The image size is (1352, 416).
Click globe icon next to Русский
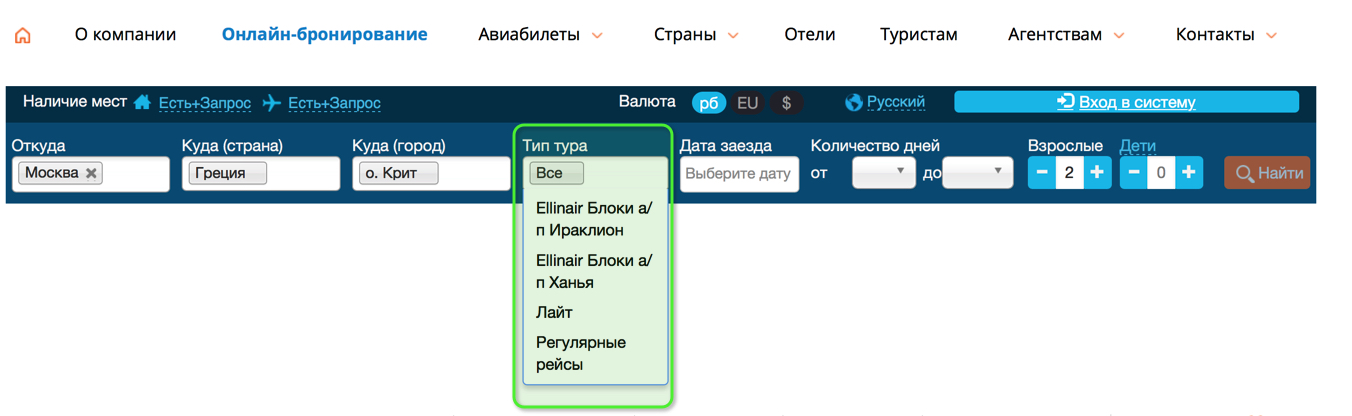coord(853,102)
